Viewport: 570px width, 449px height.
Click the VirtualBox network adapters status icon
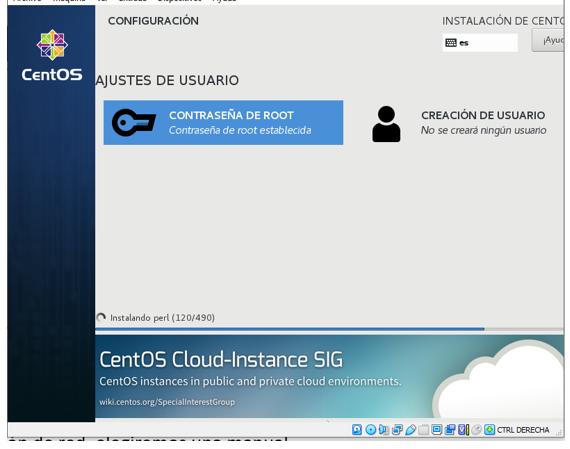pyautogui.click(x=397, y=430)
